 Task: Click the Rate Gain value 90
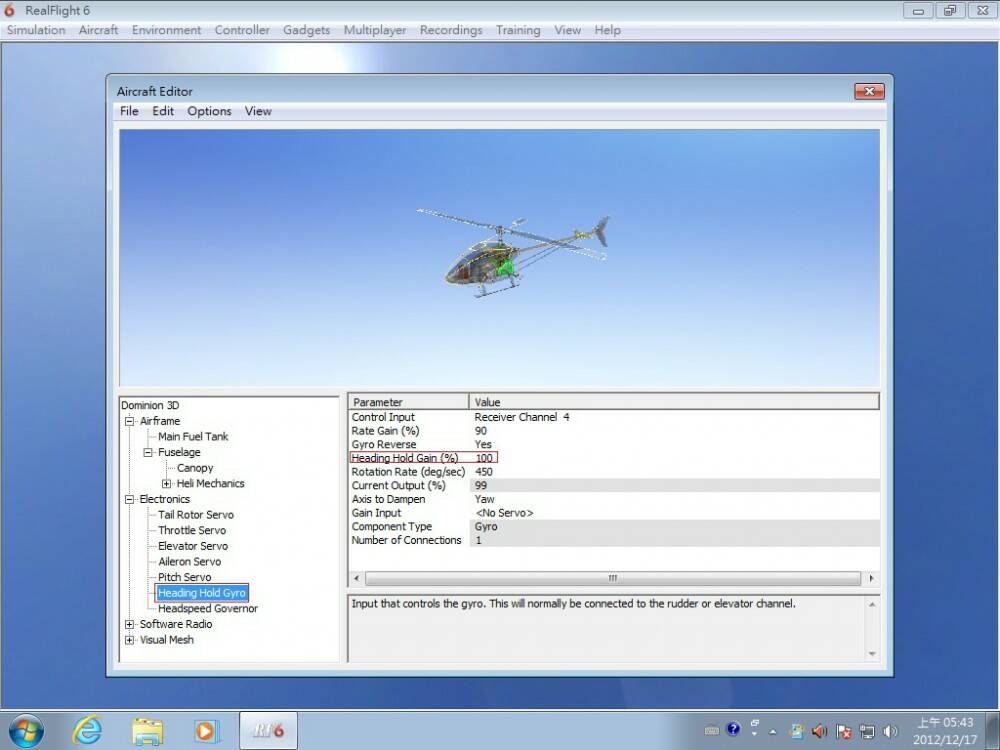[481, 431]
